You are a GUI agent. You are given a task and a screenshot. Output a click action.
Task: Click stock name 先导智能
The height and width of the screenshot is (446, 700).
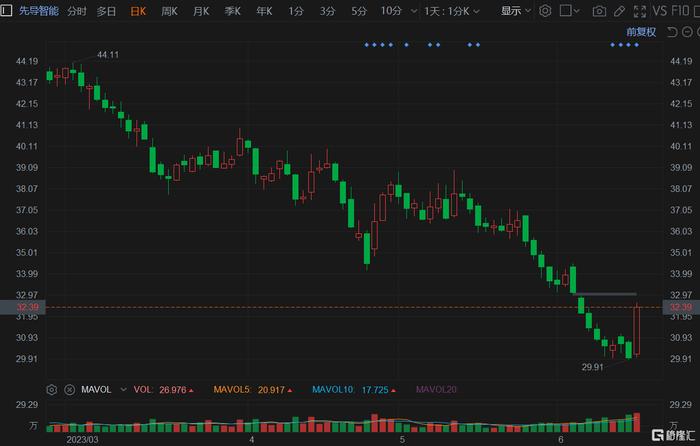click(x=39, y=11)
